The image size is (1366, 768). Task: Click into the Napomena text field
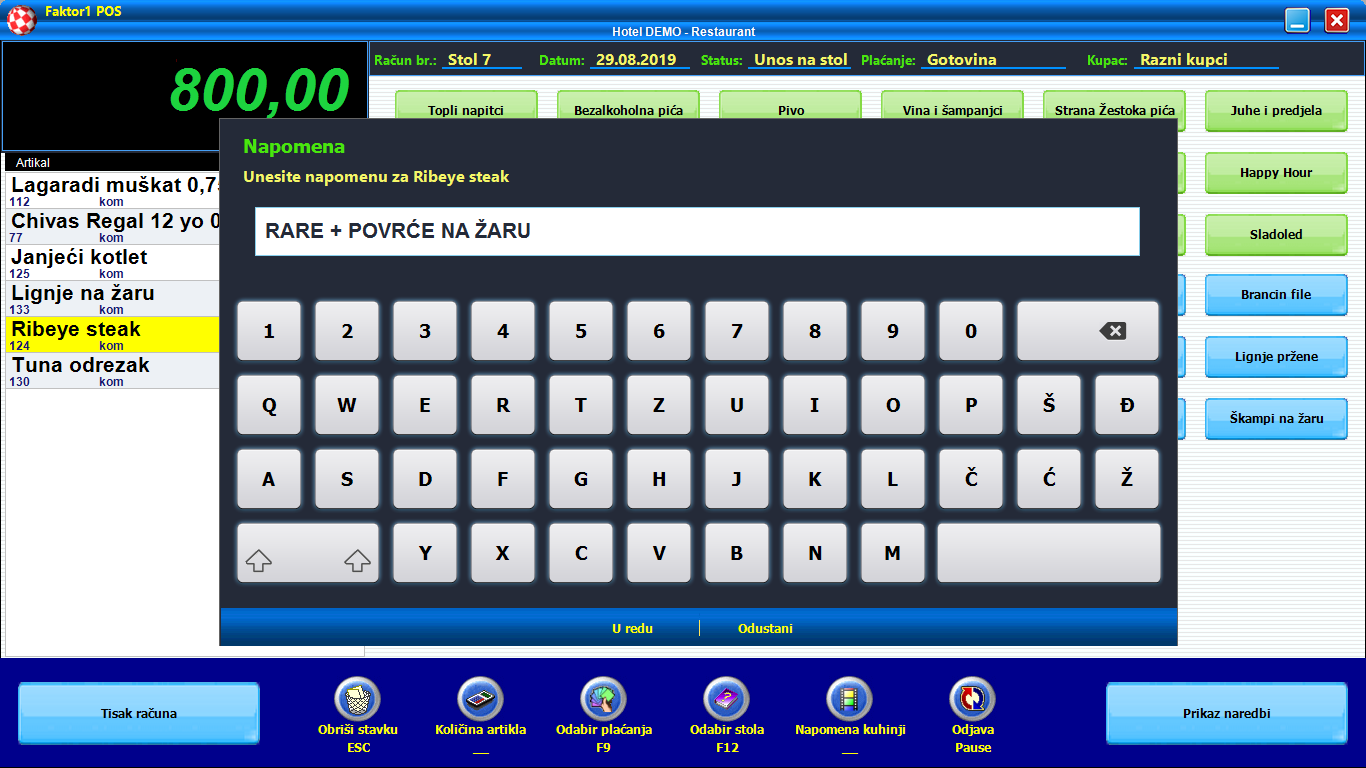click(697, 232)
